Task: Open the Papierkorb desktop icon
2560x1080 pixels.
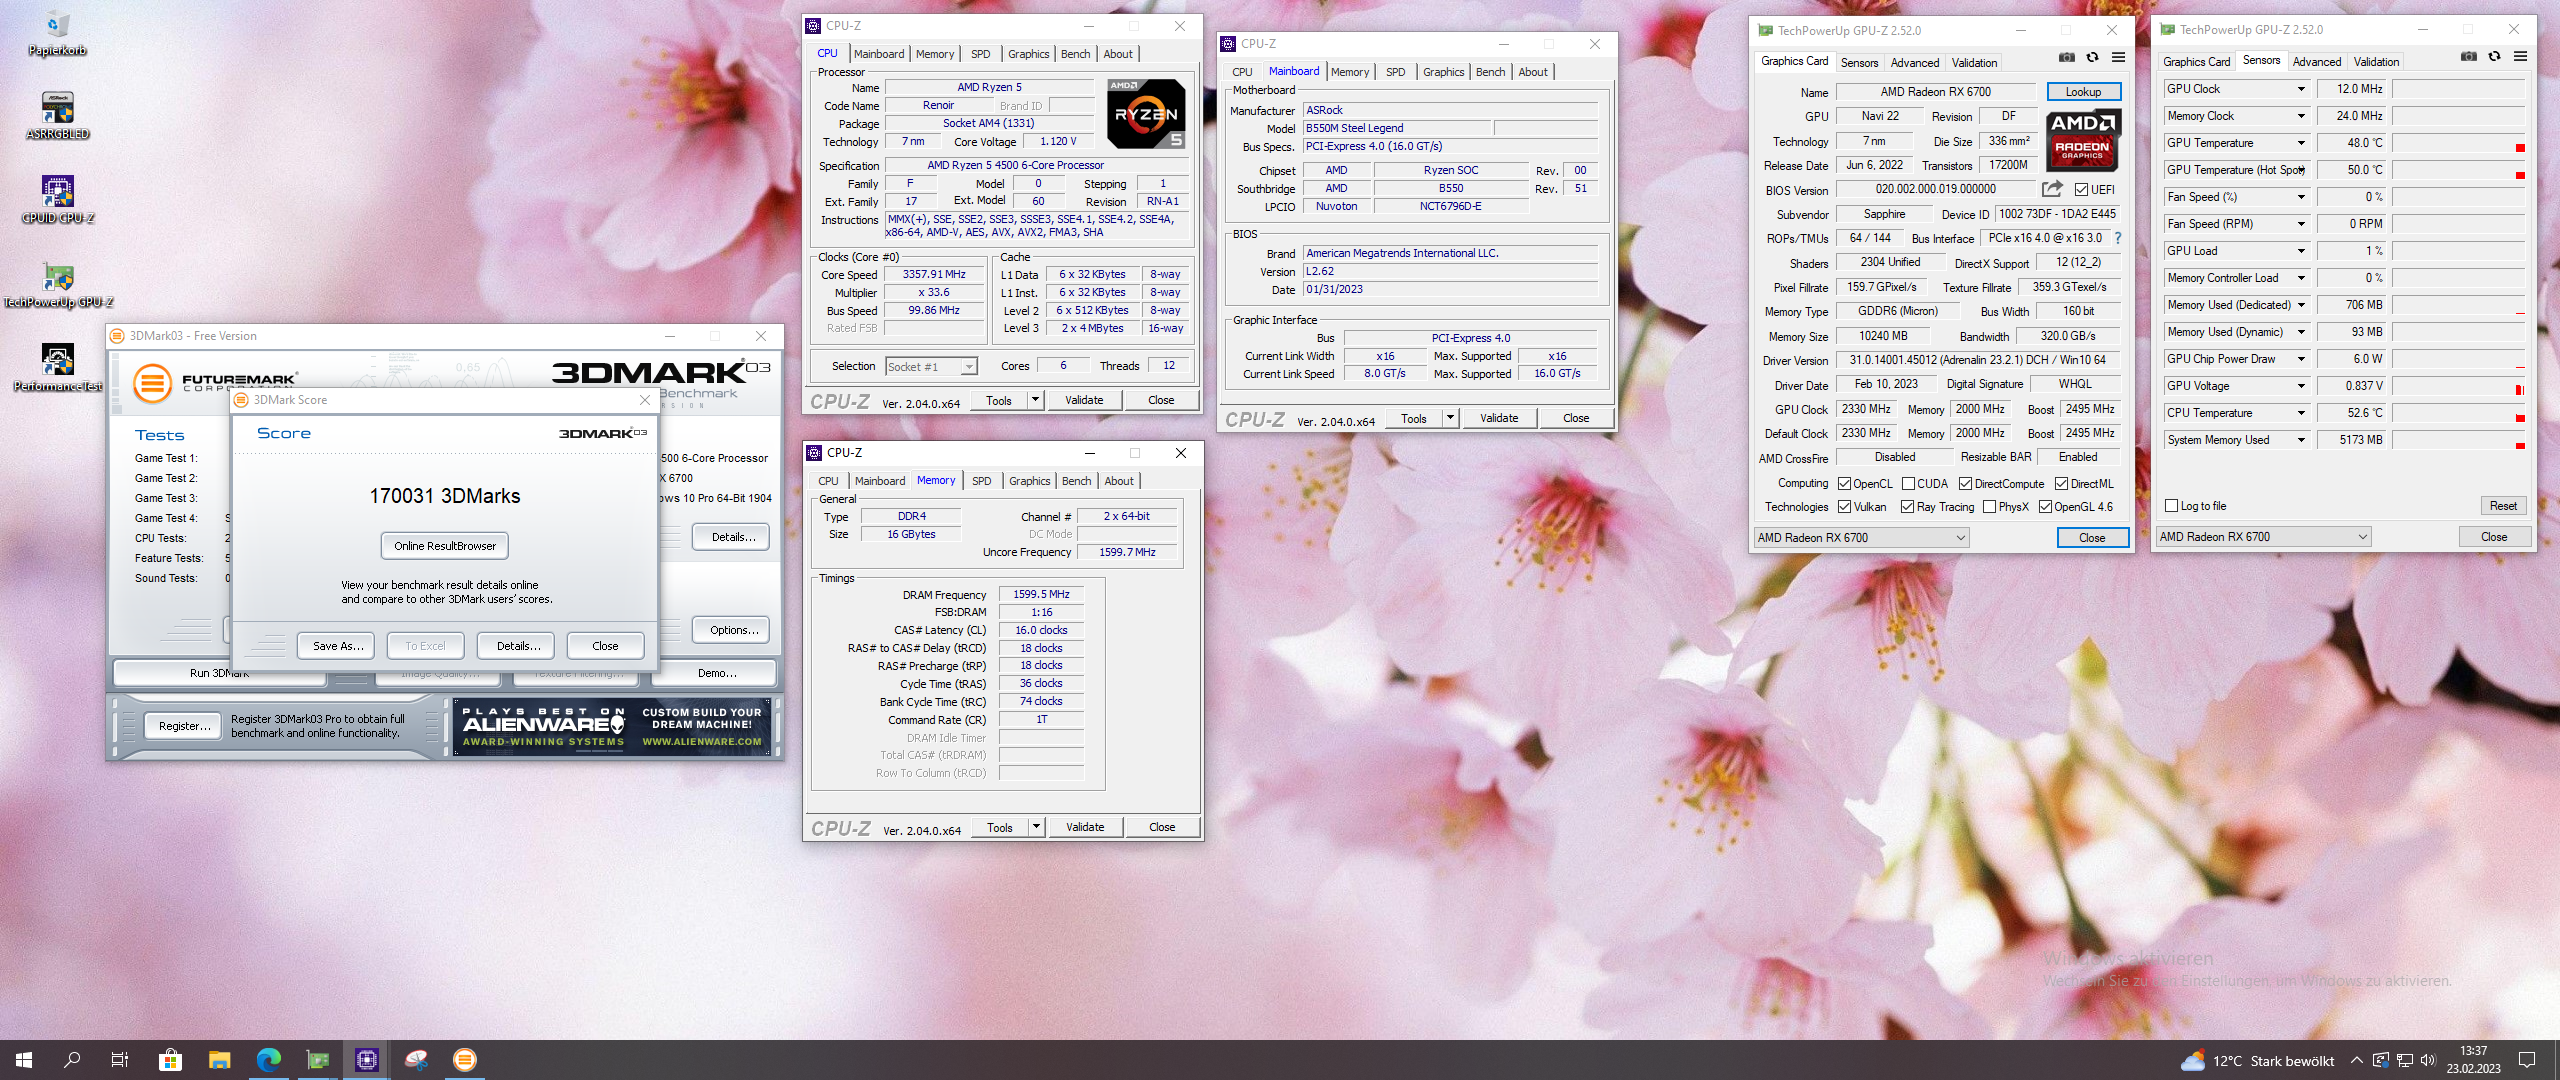Action: click(x=57, y=33)
